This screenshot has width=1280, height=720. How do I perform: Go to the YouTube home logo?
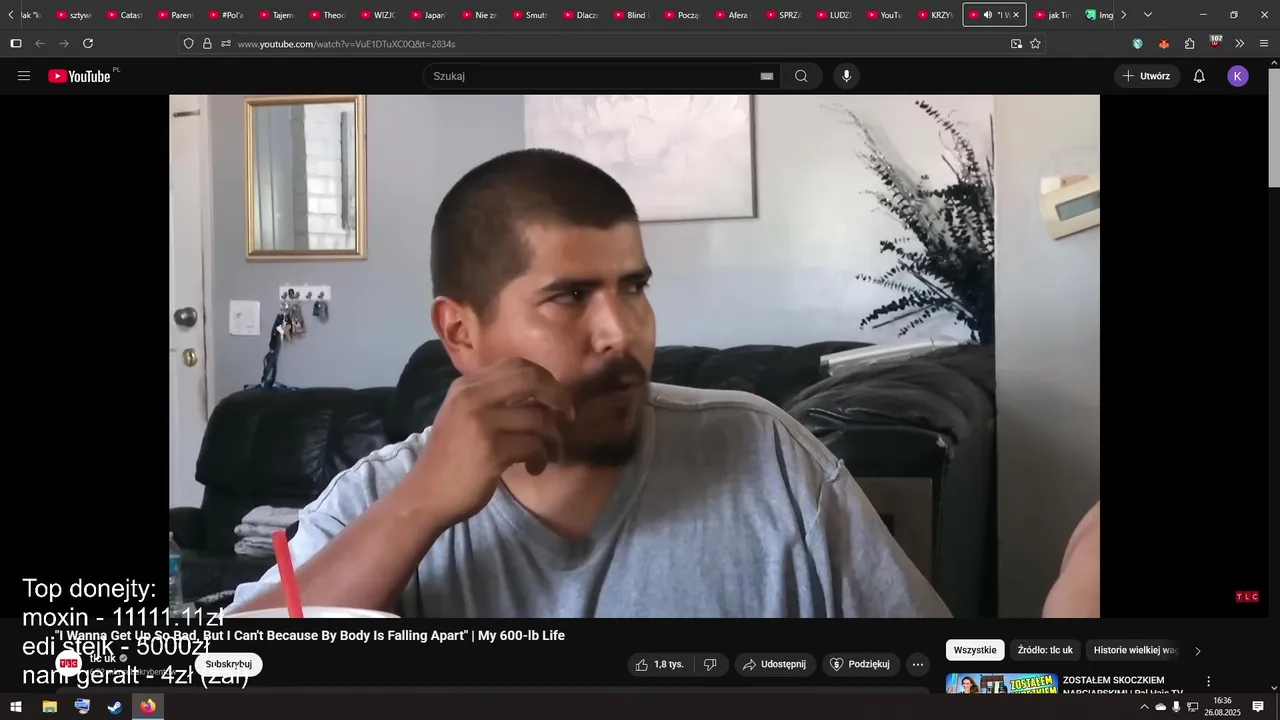80,76
